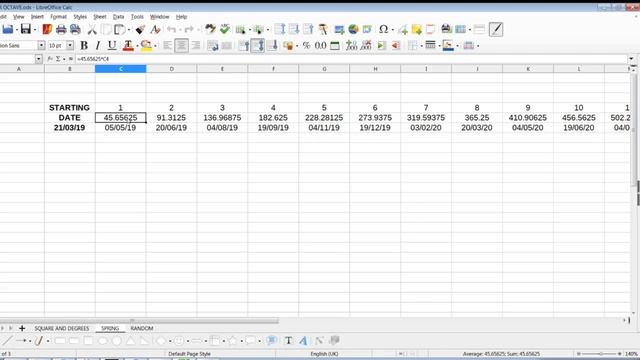Switch to the RANDOM sheet tab

[x=142, y=328]
